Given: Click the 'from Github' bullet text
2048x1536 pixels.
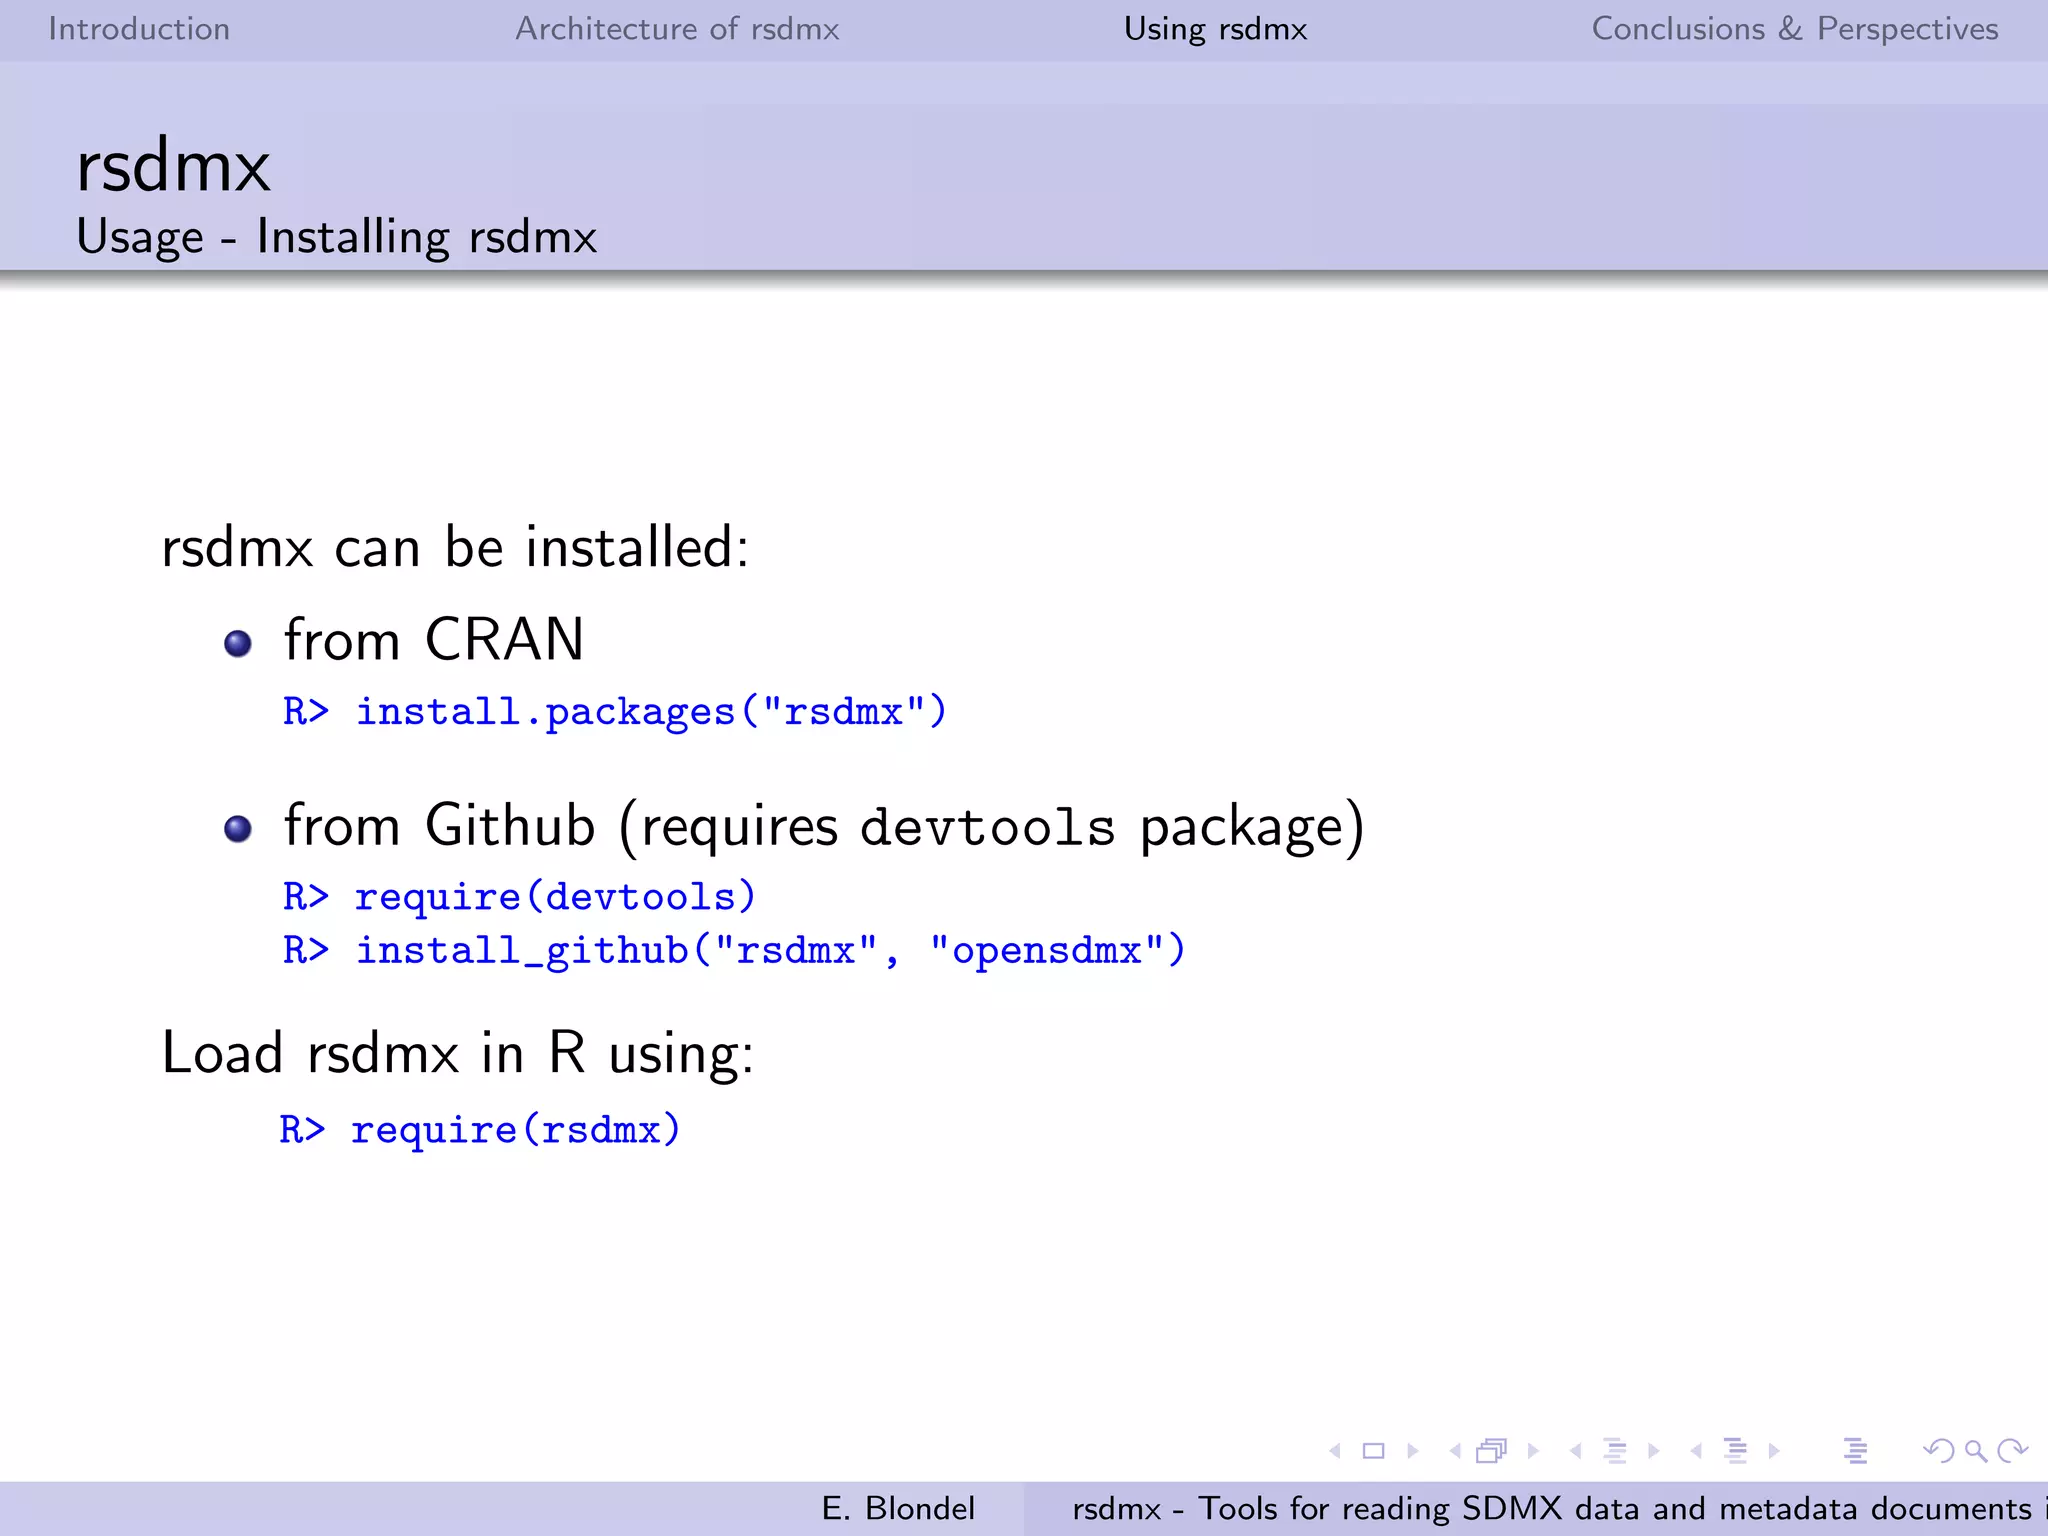Looking at the screenshot, I should (x=824, y=828).
